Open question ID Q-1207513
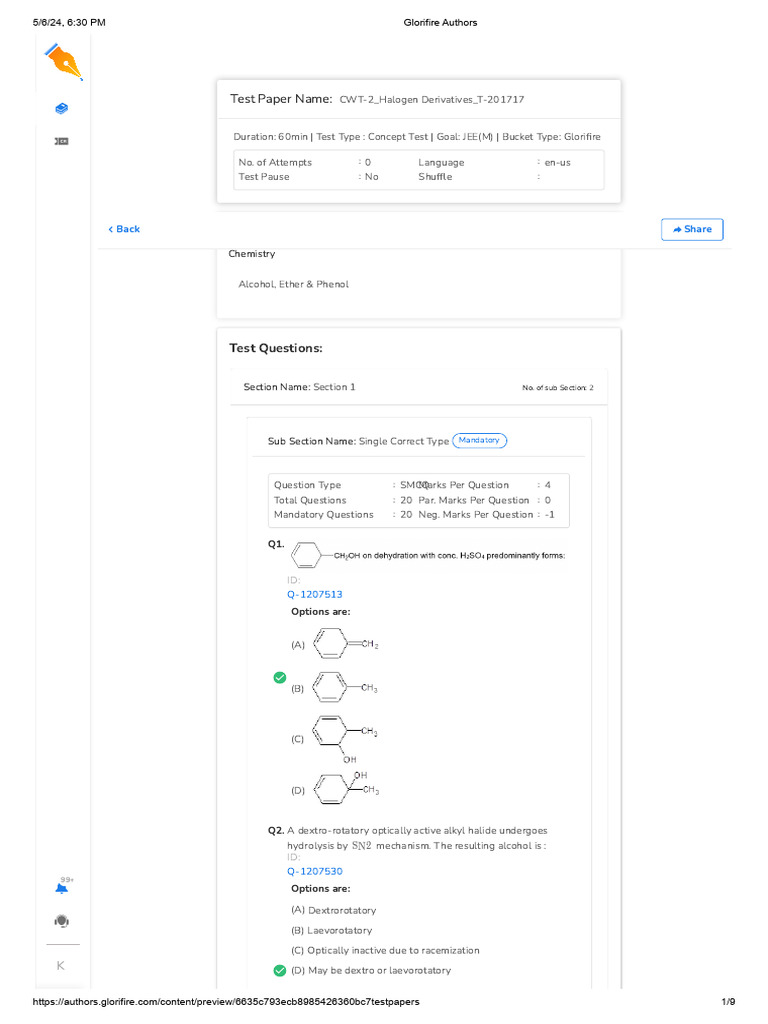Viewport: 768px width, 1024px height. point(315,594)
